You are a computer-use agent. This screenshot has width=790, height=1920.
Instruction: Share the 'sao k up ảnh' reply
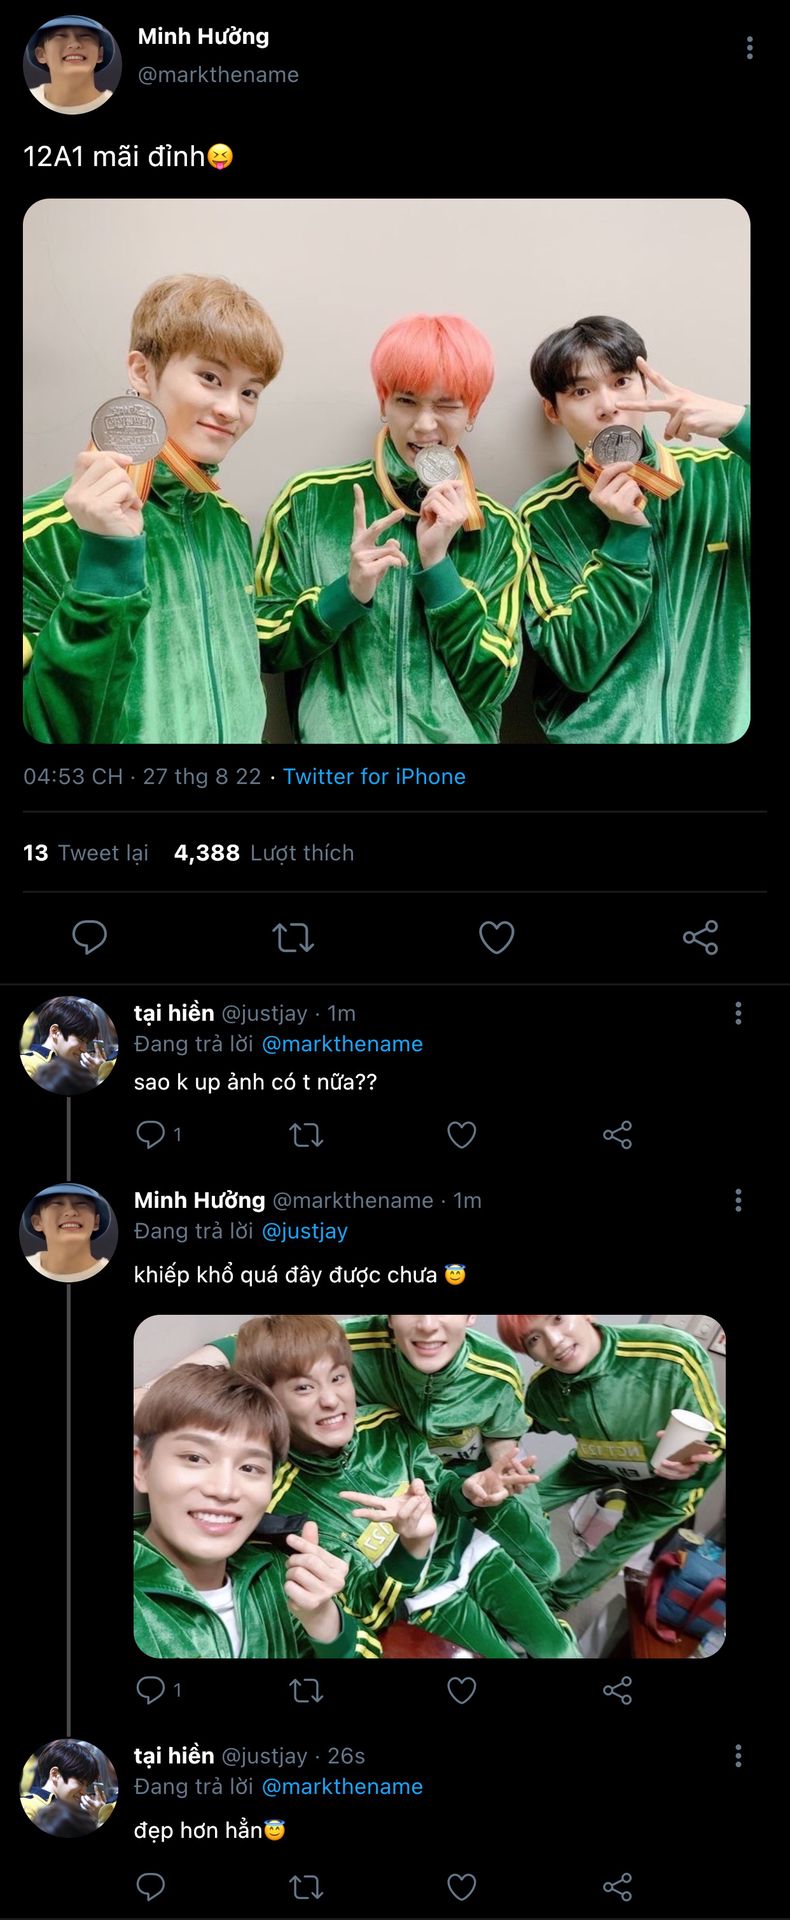617,1134
